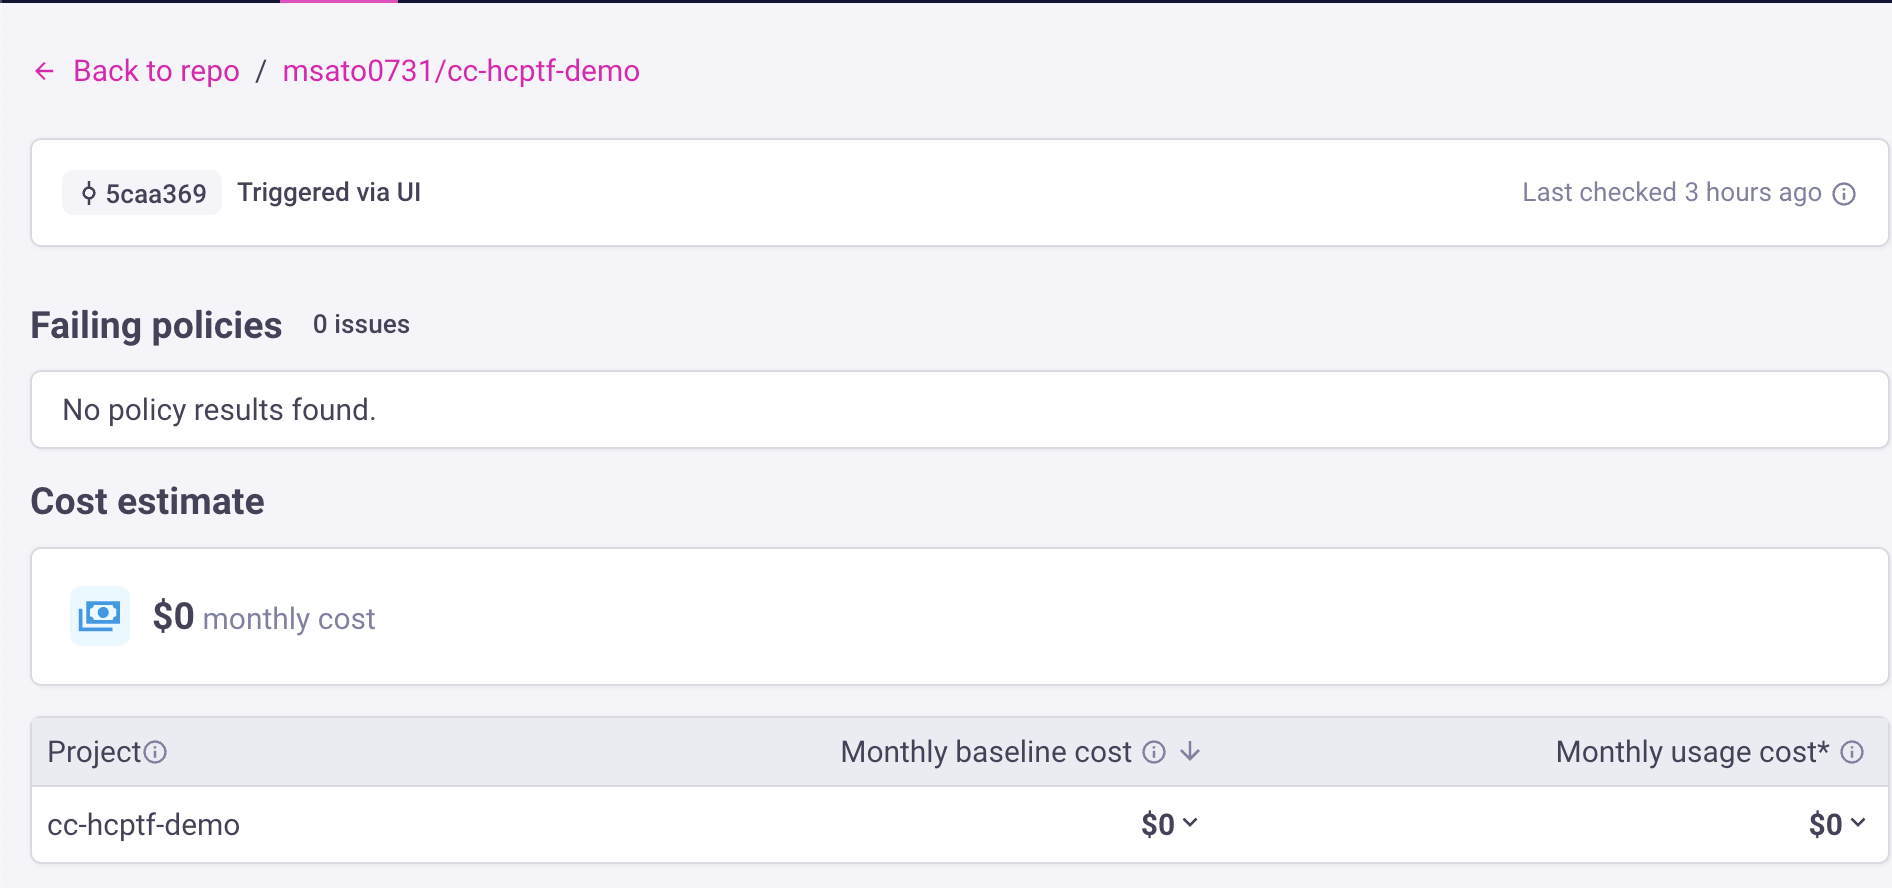Toggle the baseline cost sort arrow
The height and width of the screenshot is (888, 1892).
pos(1190,752)
